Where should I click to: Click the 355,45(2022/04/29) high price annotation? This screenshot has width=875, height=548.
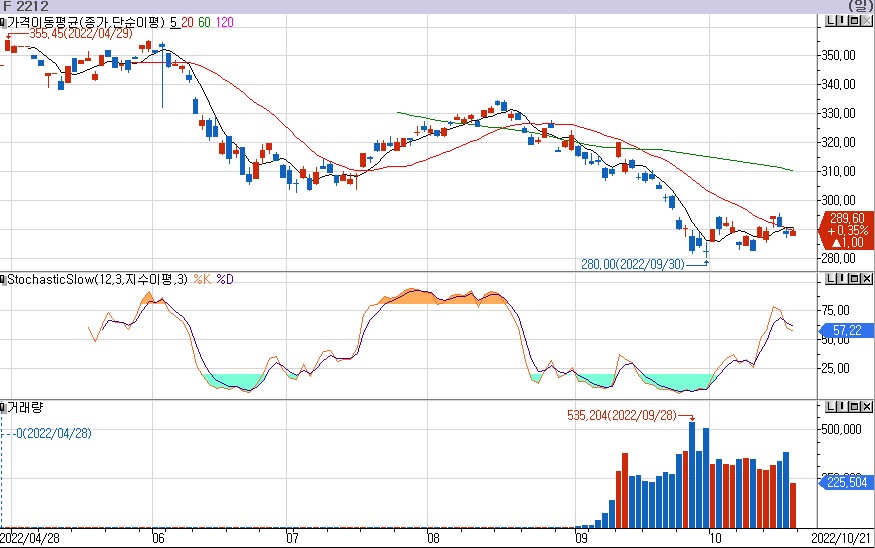pos(81,33)
